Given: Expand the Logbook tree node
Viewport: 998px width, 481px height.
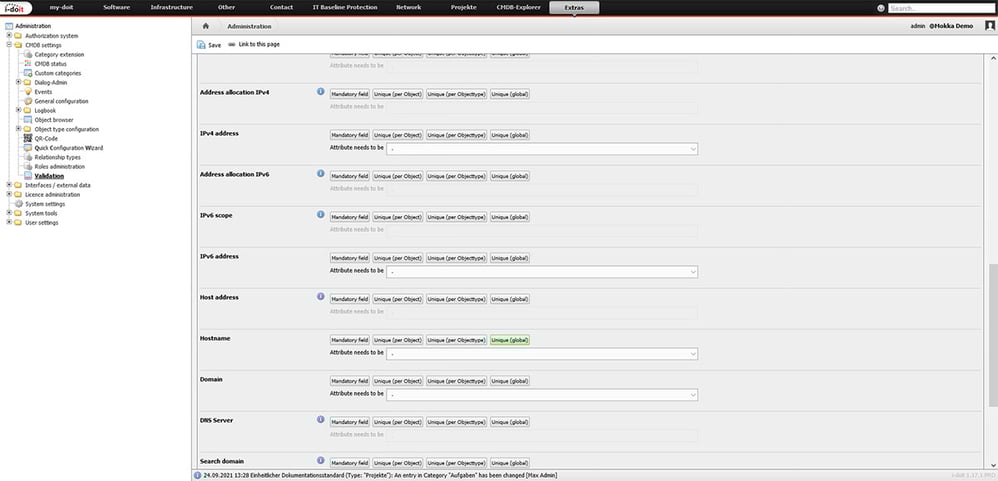Looking at the screenshot, I should point(18,110).
